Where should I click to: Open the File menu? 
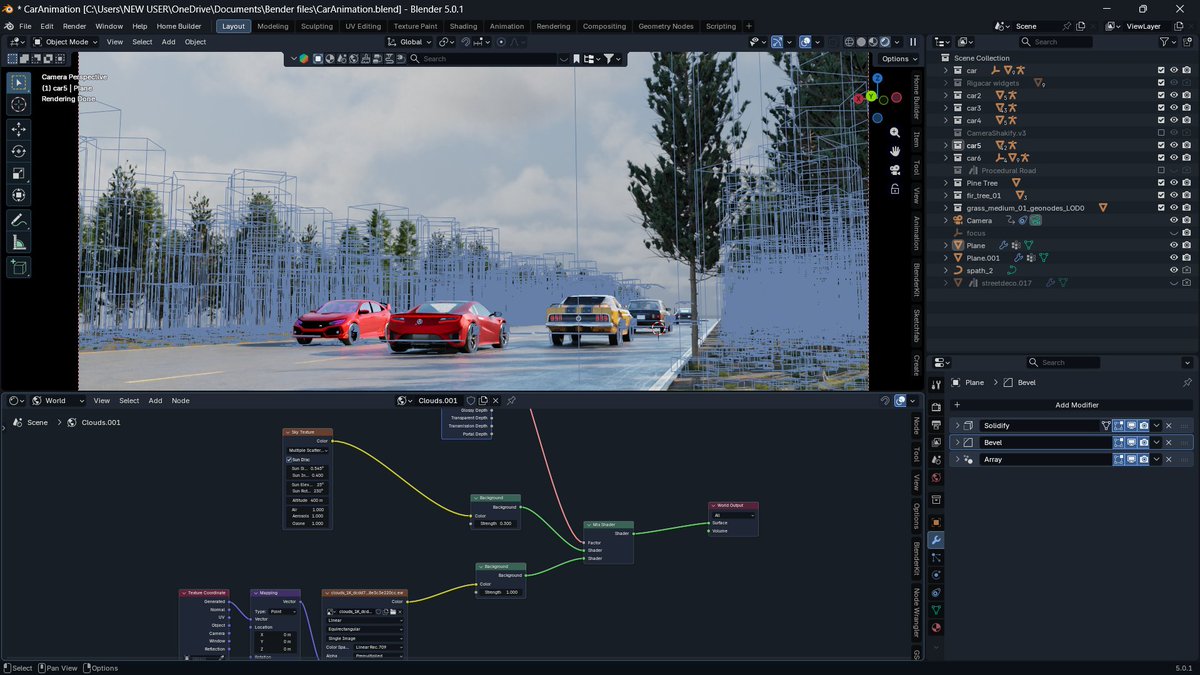[25, 26]
